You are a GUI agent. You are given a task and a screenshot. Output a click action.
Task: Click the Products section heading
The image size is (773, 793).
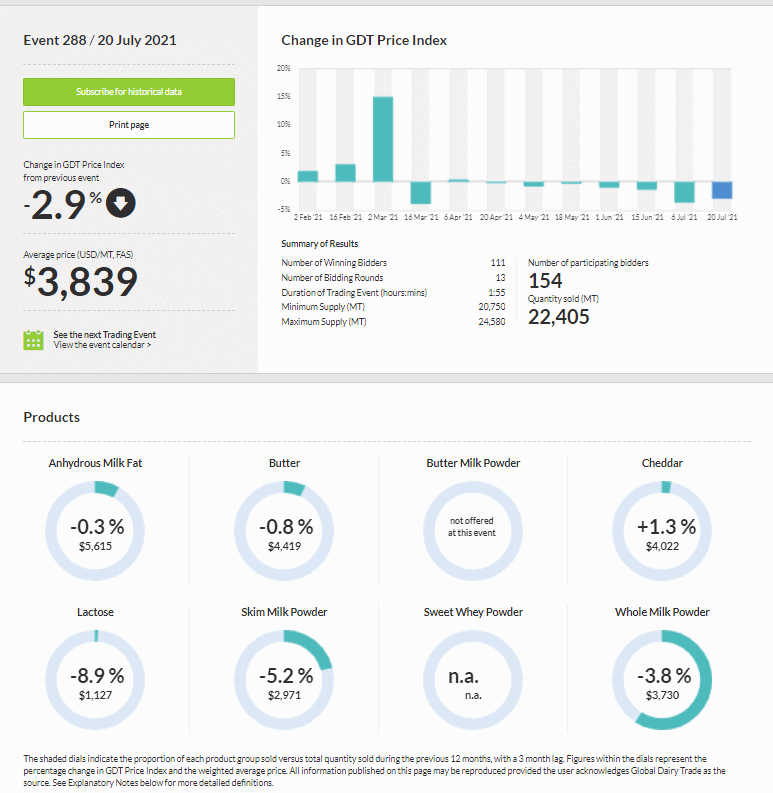[x=52, y=417]
